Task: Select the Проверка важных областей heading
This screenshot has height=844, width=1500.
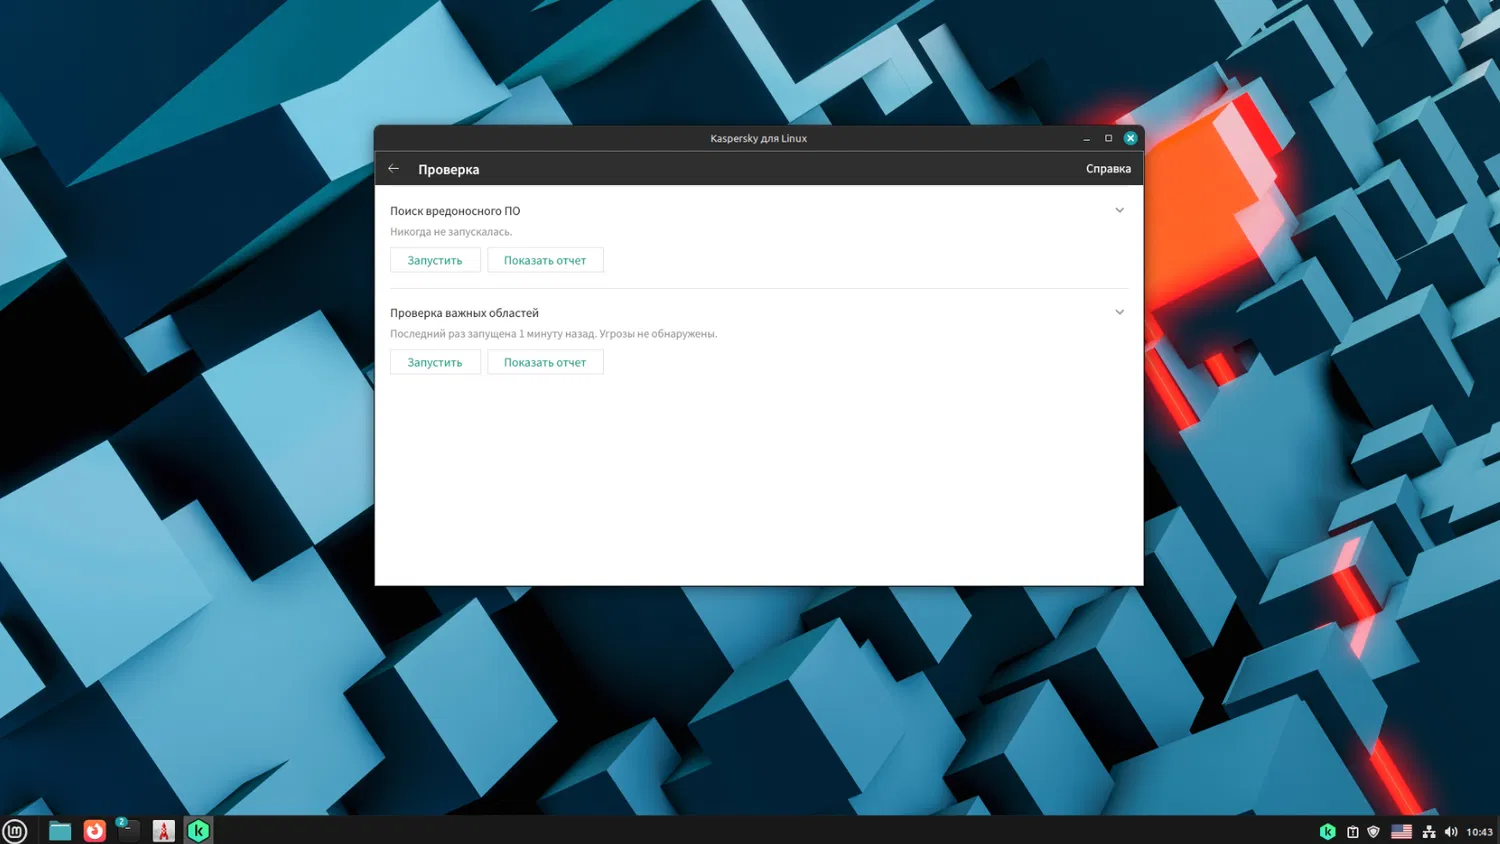Action: point(464,313)
